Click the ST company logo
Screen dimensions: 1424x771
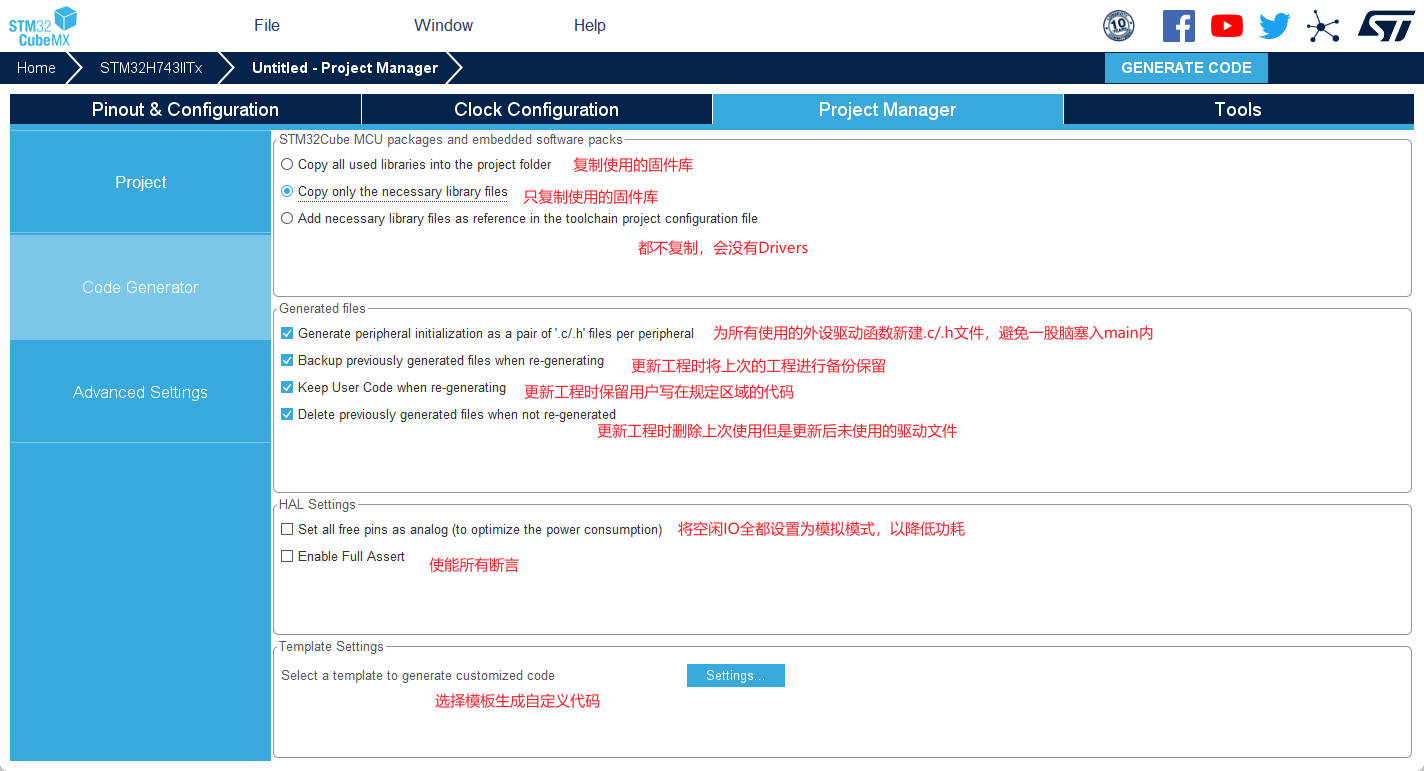point(1386,26)
